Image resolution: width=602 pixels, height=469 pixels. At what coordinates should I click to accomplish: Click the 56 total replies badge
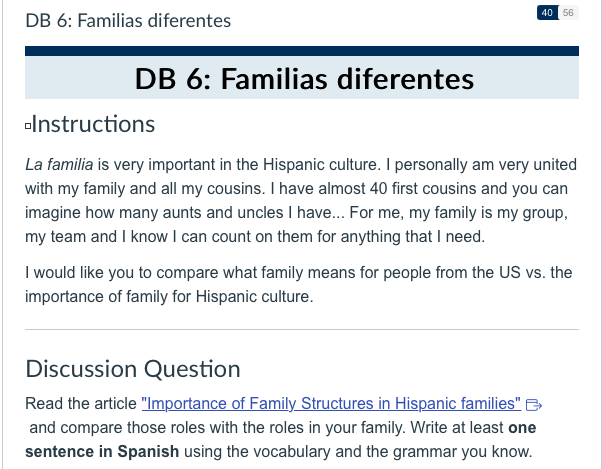coord(568,13)
